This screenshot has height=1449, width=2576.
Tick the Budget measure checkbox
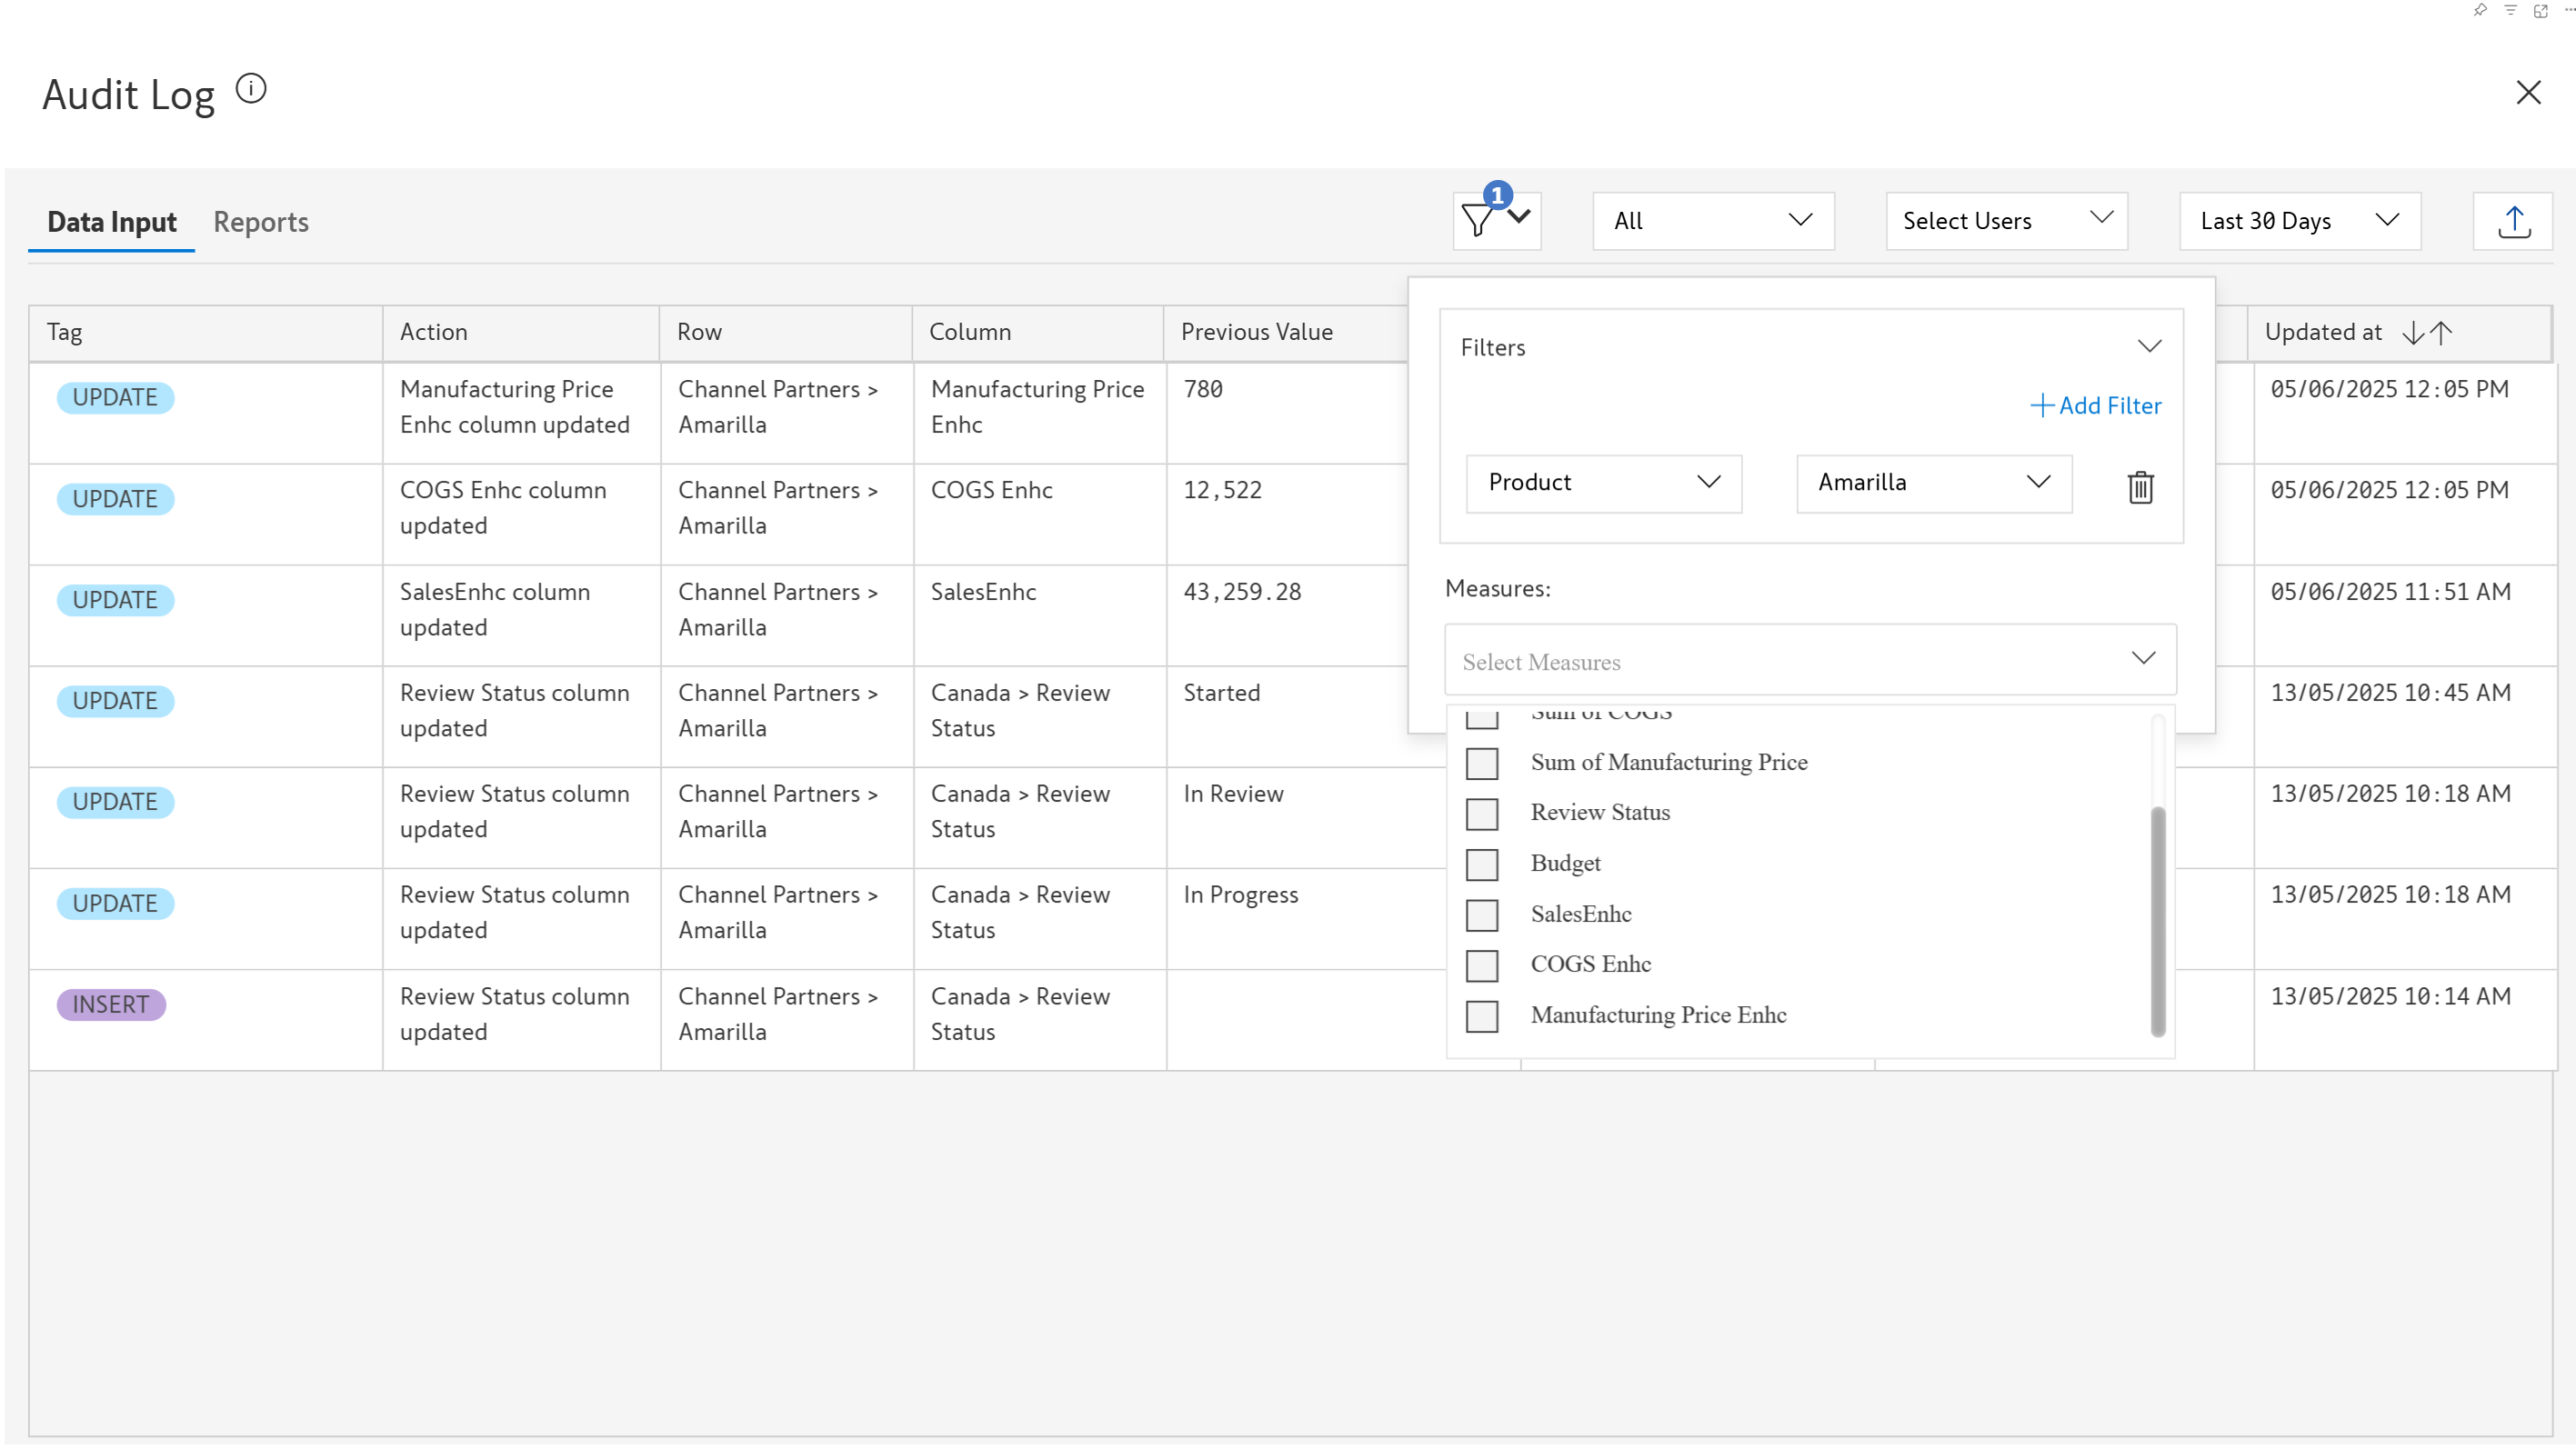coord(1482,864)
